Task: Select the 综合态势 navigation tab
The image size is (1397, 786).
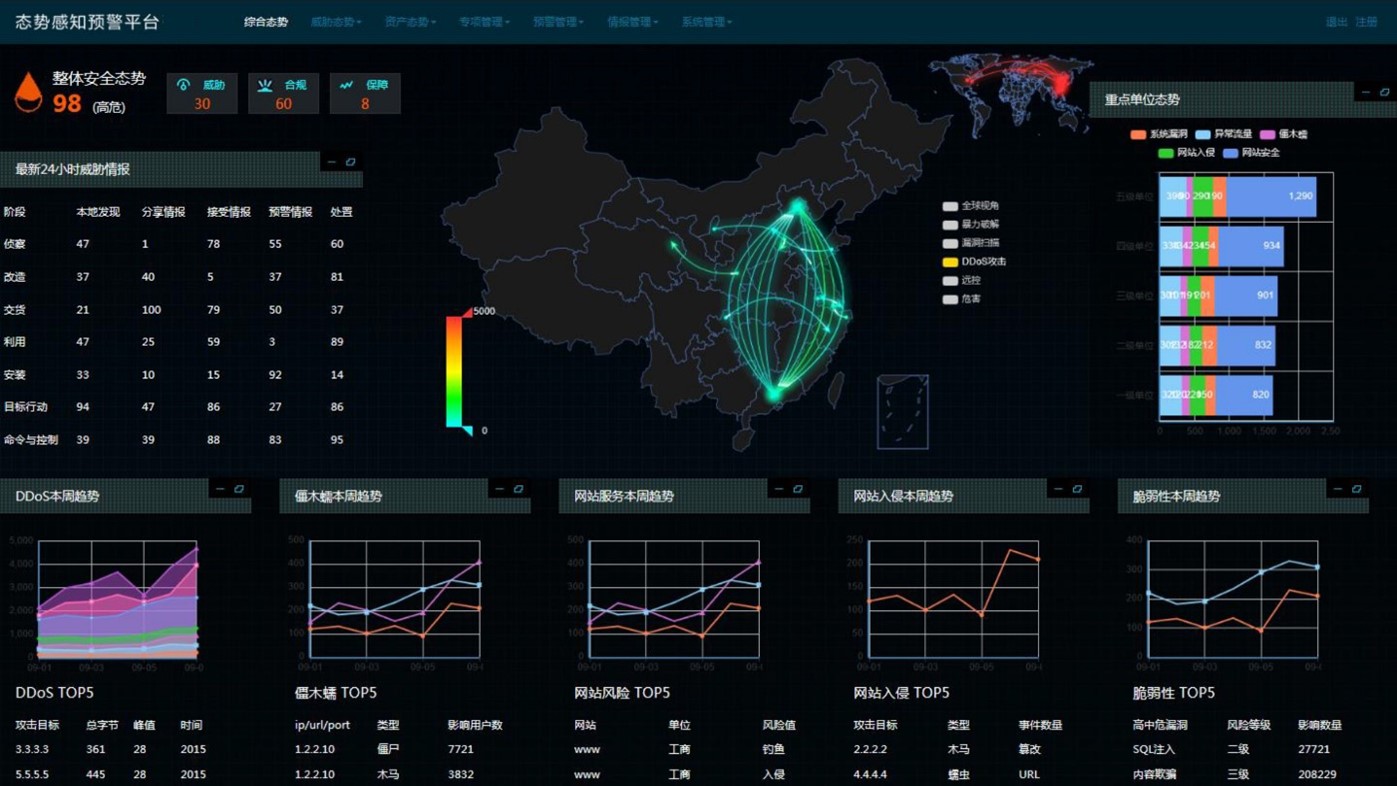Action: pos(266,22)
